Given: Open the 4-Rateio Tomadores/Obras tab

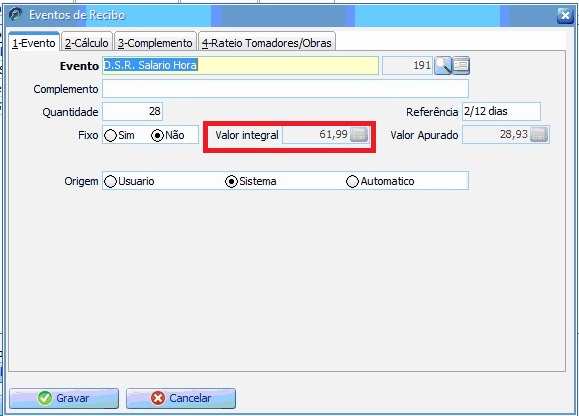Looking at the screenshot, I should 267,43.
